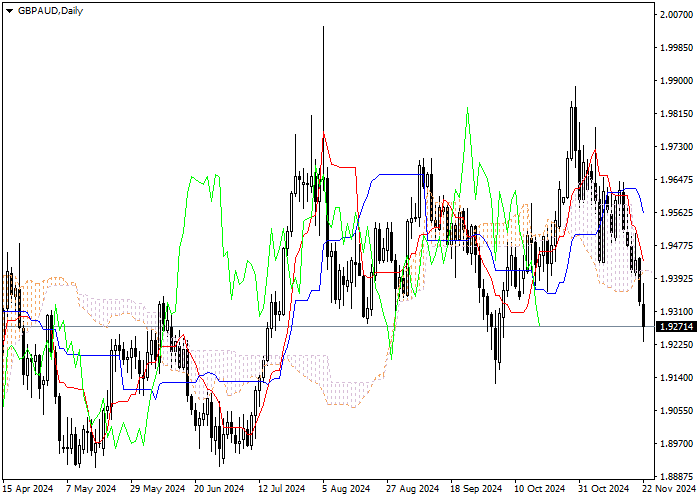700x500 pixels.
Task: Click the current price label 1.92714
Action: pyautogui.click(x=677, y=327)
